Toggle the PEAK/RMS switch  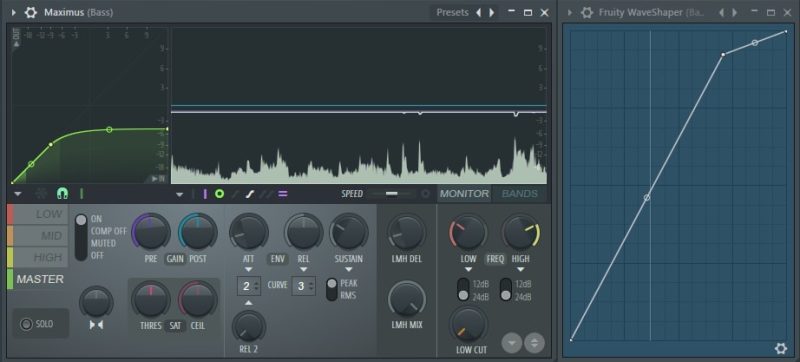pyautogui.click(x=332, y=289)
